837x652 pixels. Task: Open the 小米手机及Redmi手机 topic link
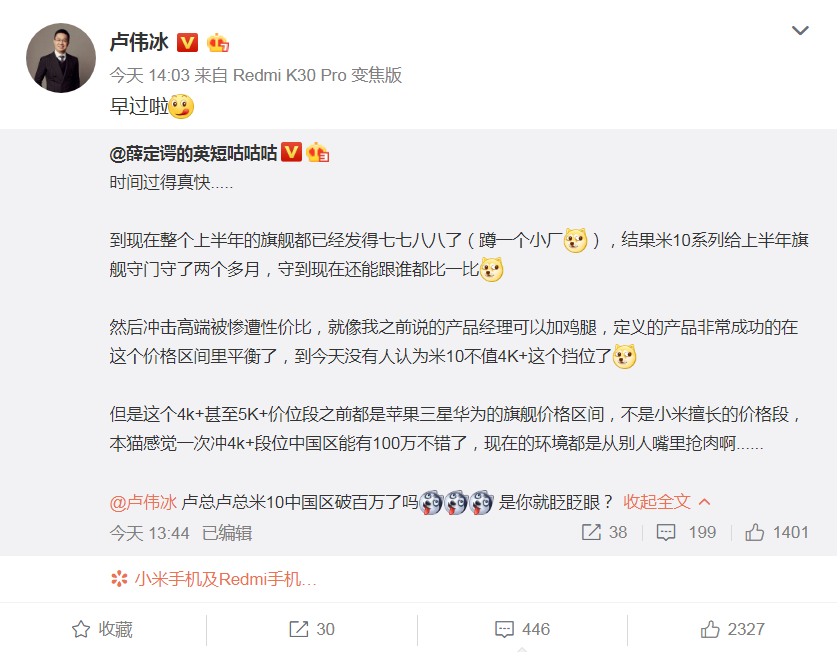[214, 579]
